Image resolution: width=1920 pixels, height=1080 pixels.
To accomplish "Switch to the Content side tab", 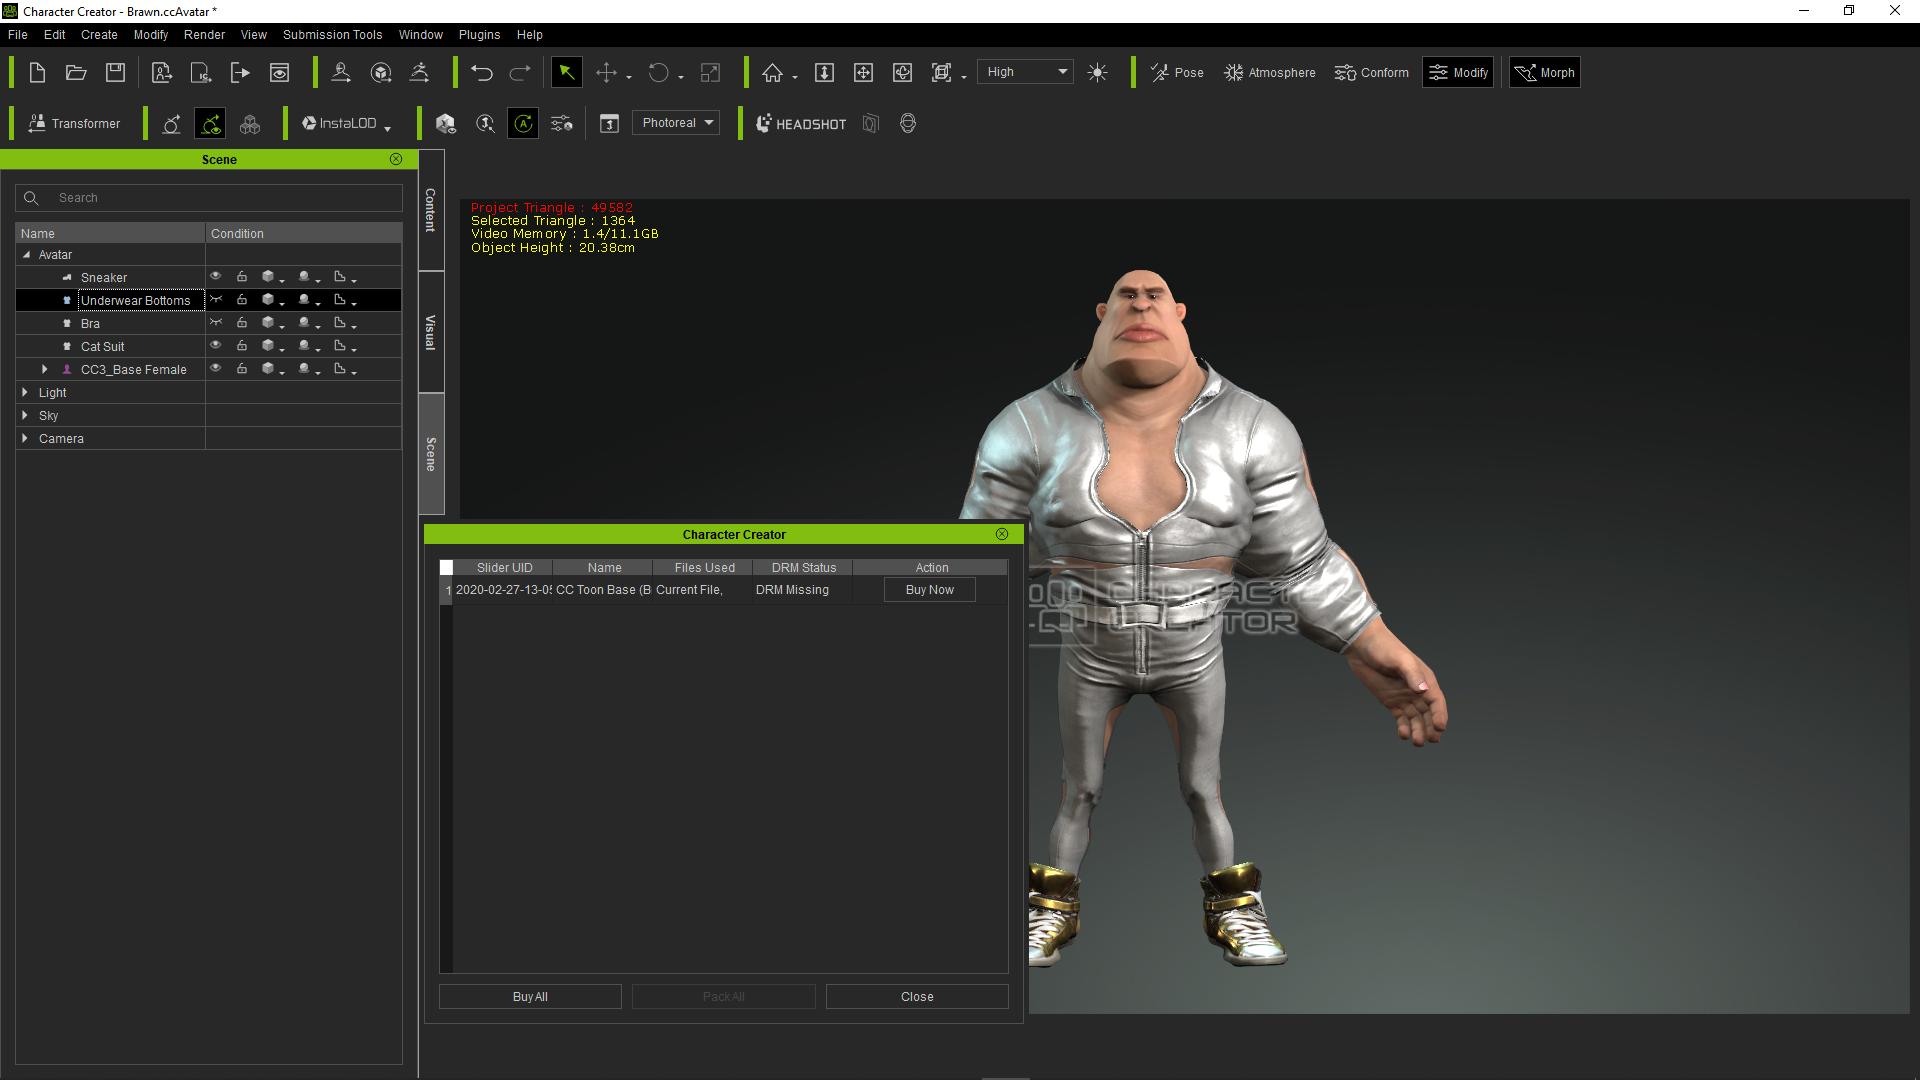I will coord(431,210).
